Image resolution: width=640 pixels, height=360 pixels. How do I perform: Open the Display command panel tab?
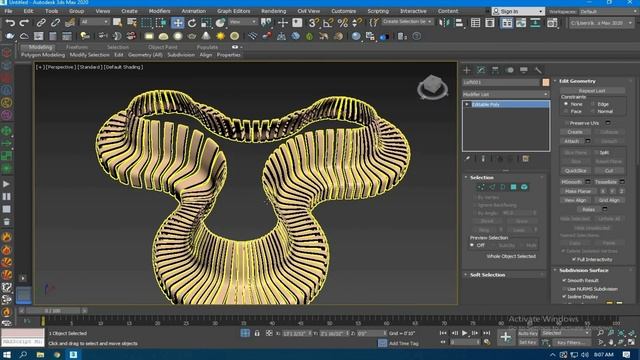pos(524,70)
